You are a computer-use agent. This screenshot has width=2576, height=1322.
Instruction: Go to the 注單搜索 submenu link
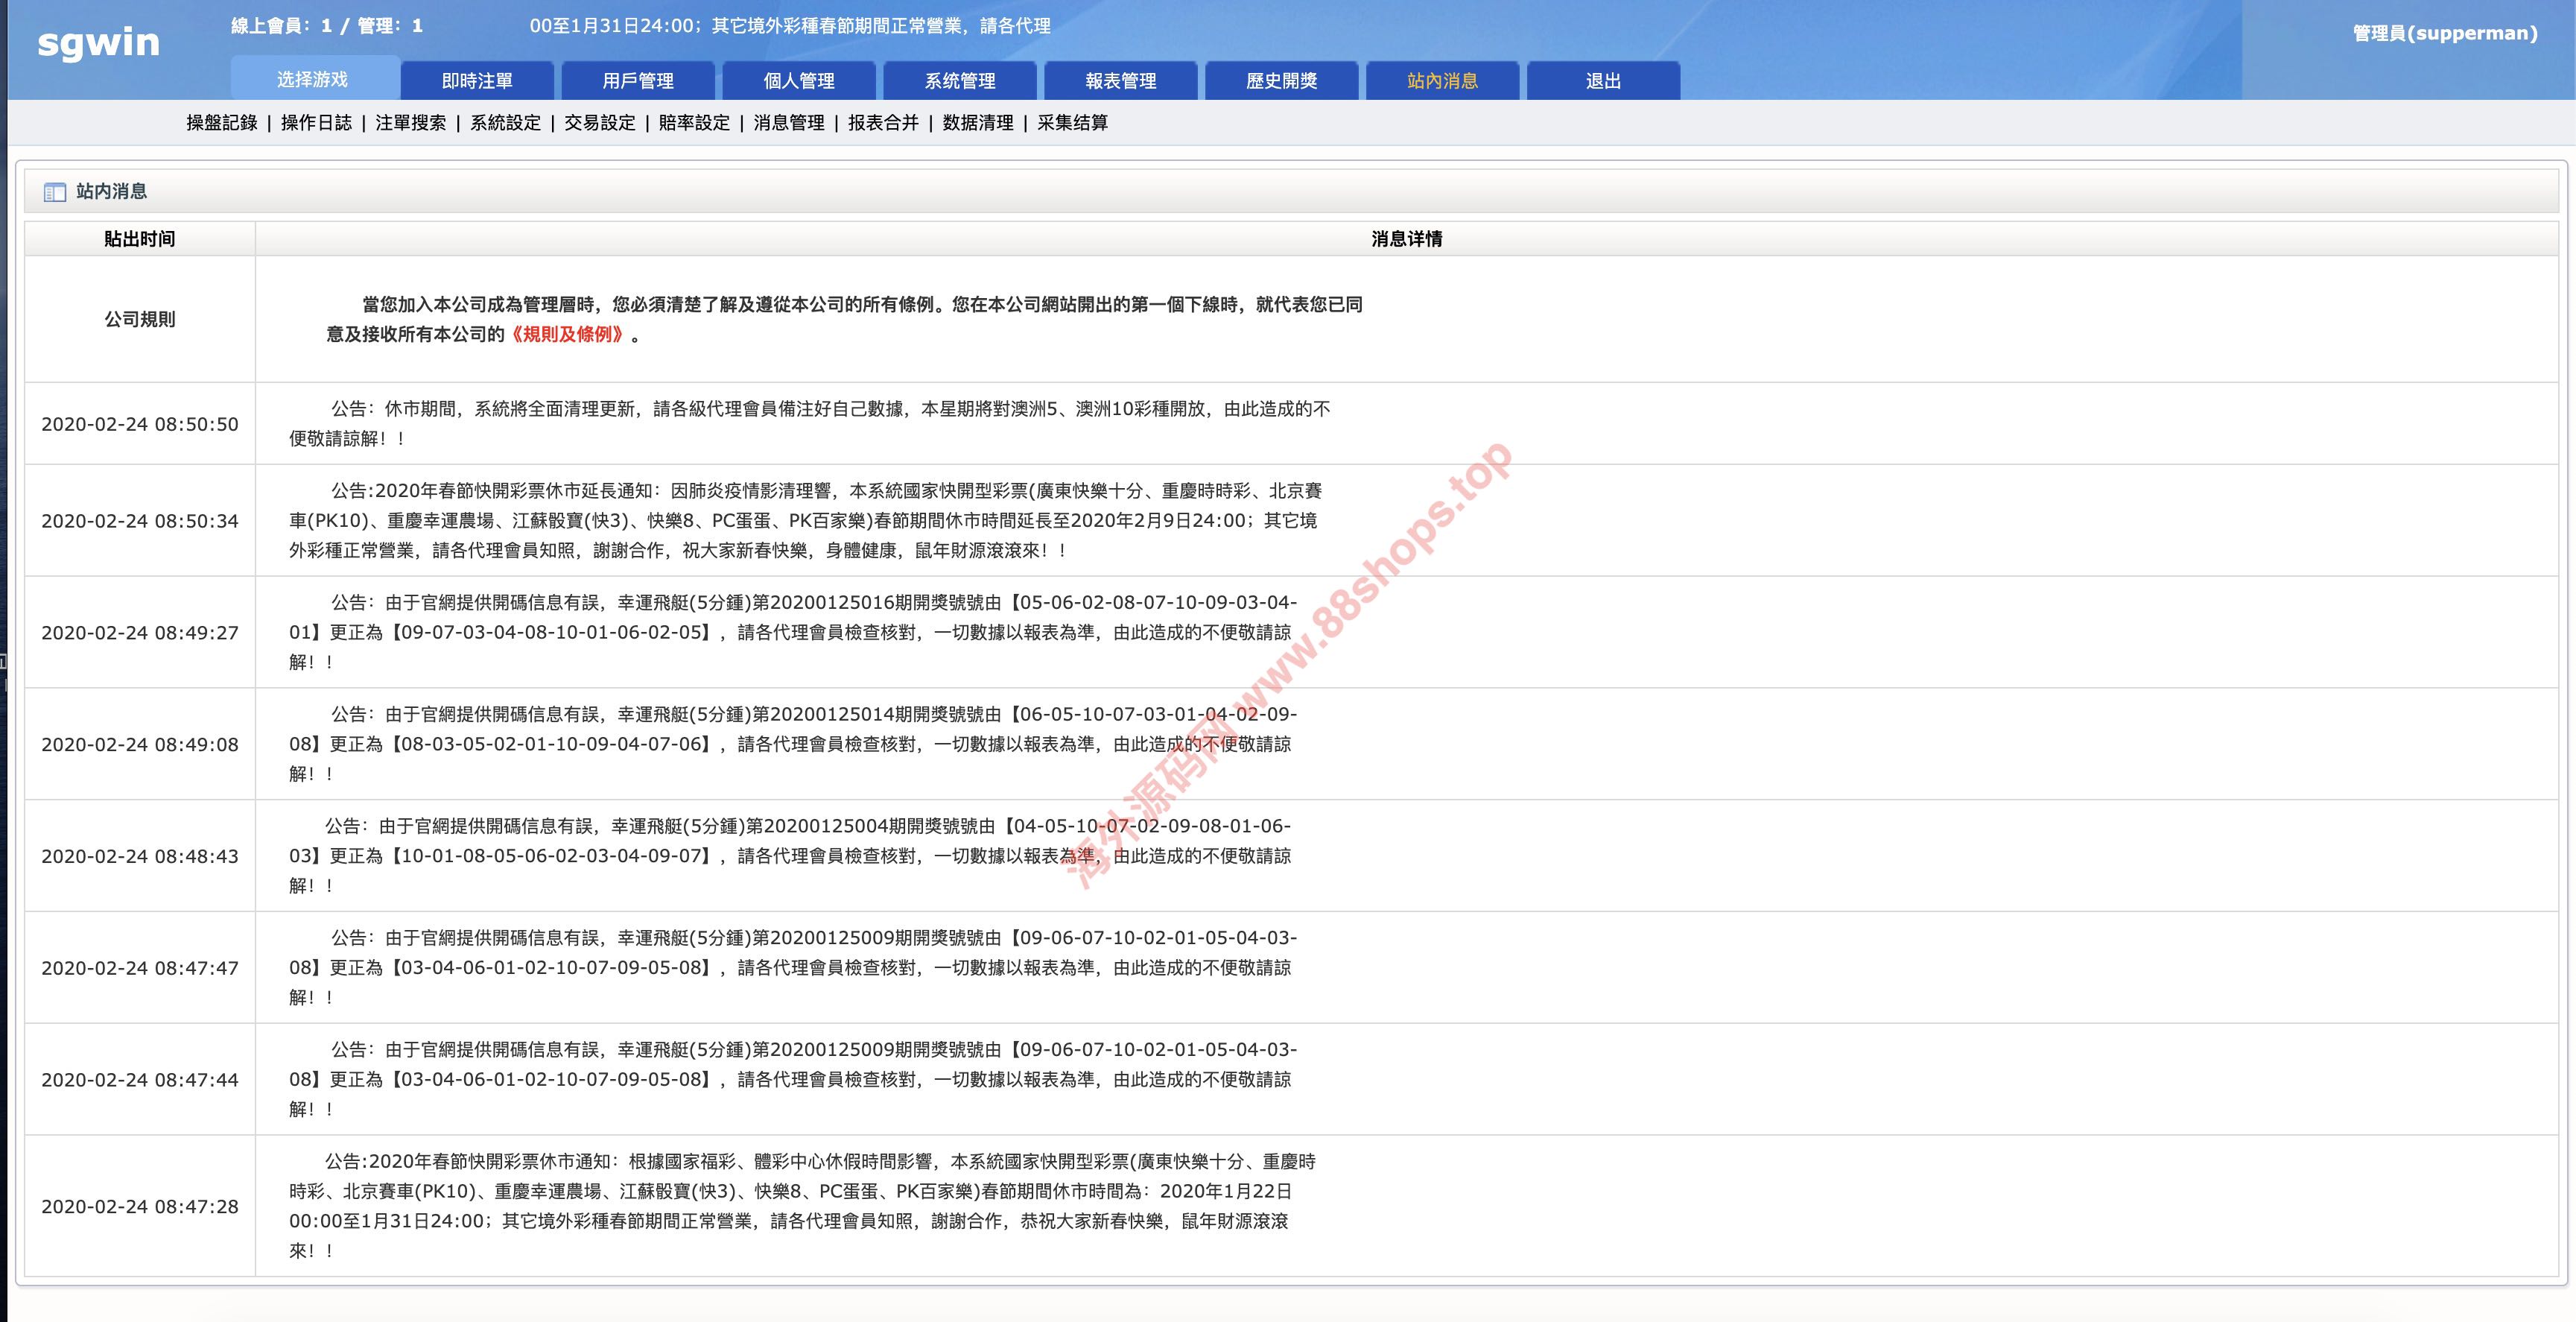coord(411,123)
